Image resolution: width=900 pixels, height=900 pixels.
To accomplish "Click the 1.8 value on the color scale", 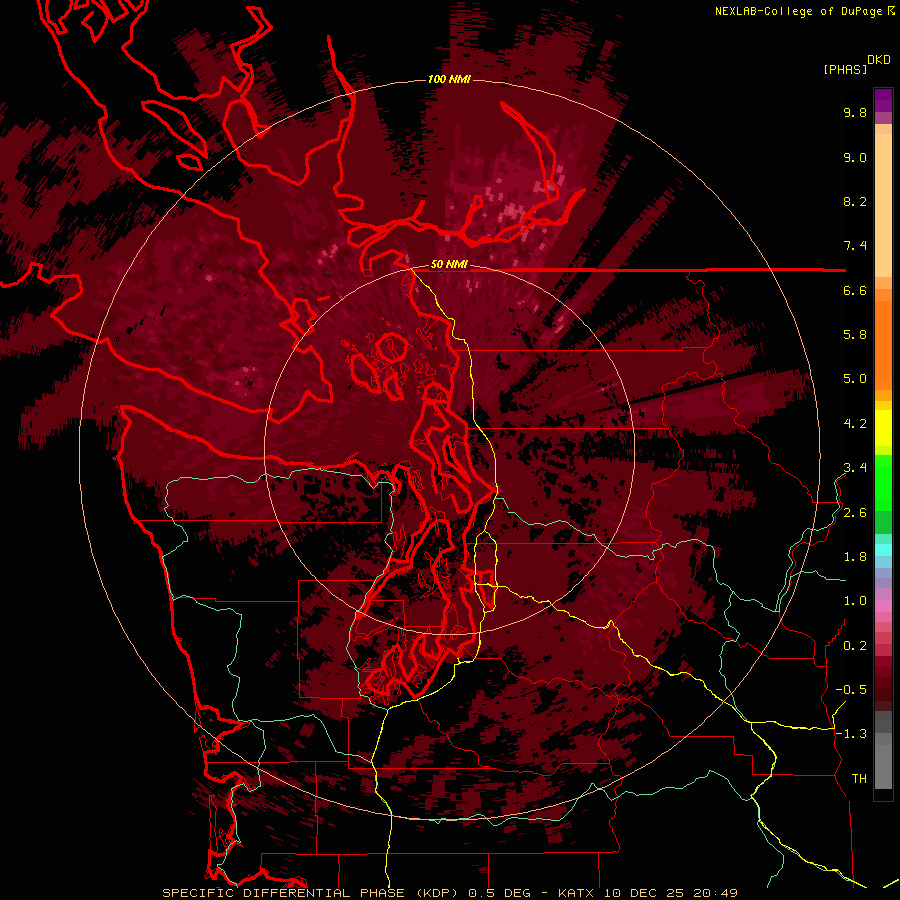I will click(855, 557).
